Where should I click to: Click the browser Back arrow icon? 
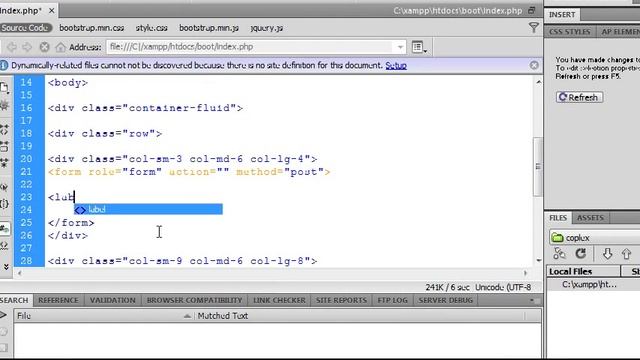pyautogui.click(x=12, y=47)
